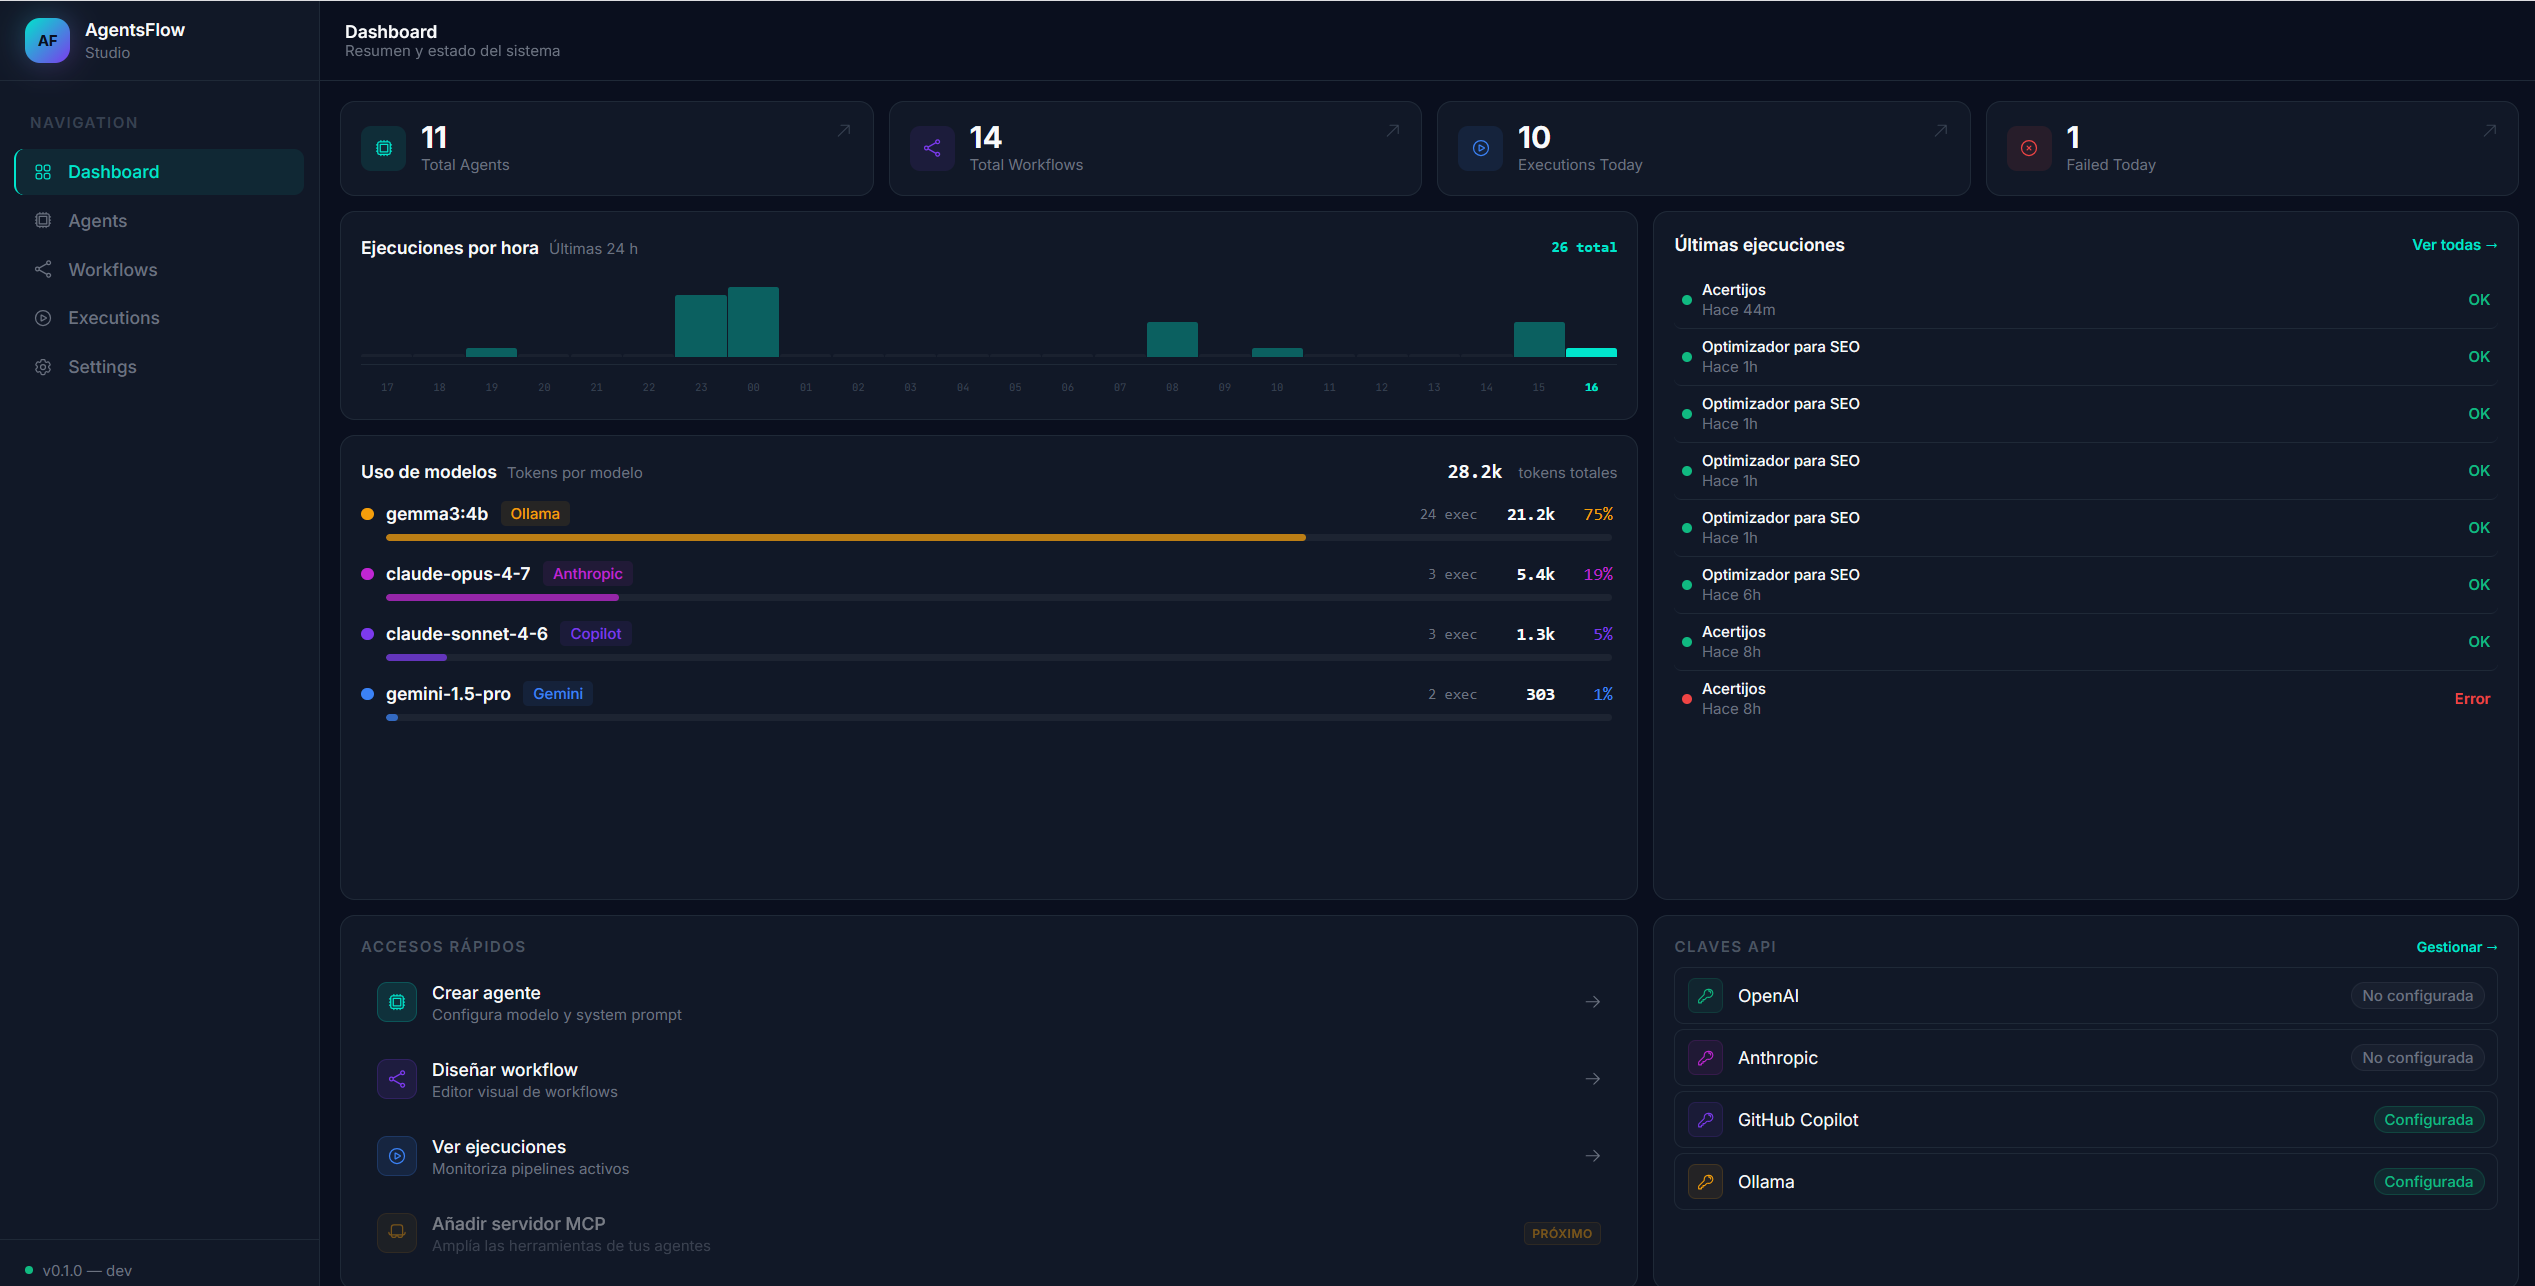Click the Ver todas link
This screenshot has height=1286, width=2535.
[2454, 245]
